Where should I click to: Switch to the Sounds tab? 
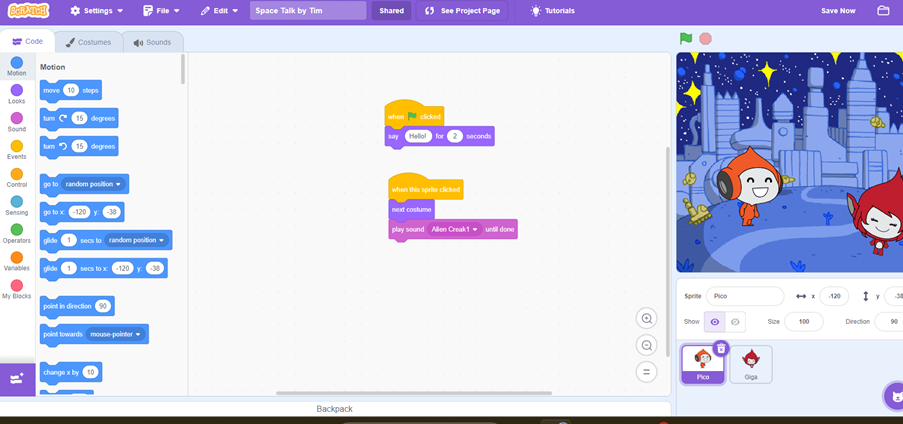pyautogui.click(x=152, y=42)
